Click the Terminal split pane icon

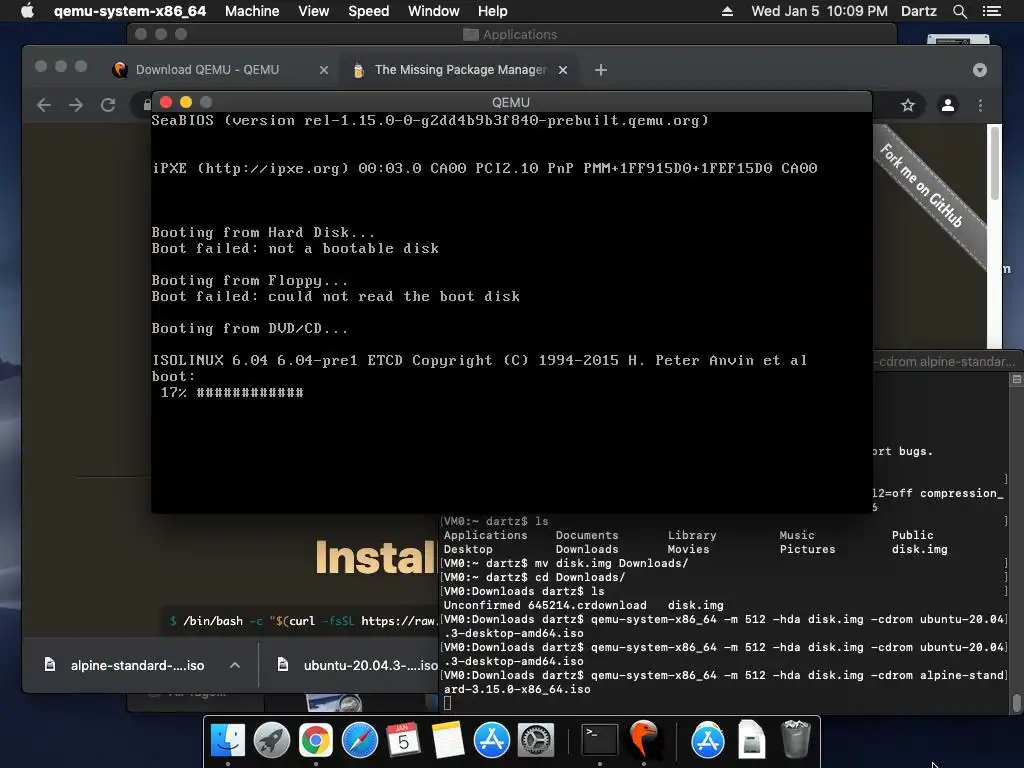(x=1016, y=379)
